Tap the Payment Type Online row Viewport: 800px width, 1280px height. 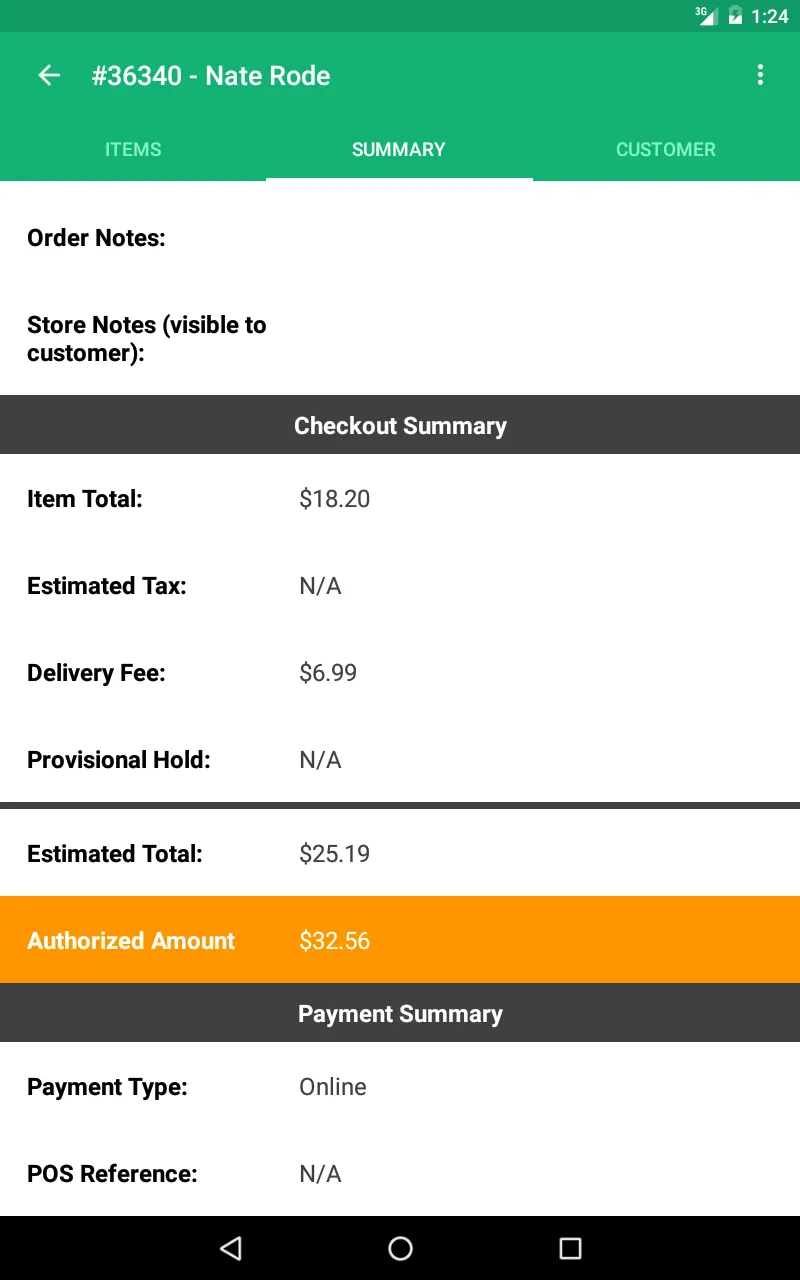pyautogui.click(x=400, y=1087)
